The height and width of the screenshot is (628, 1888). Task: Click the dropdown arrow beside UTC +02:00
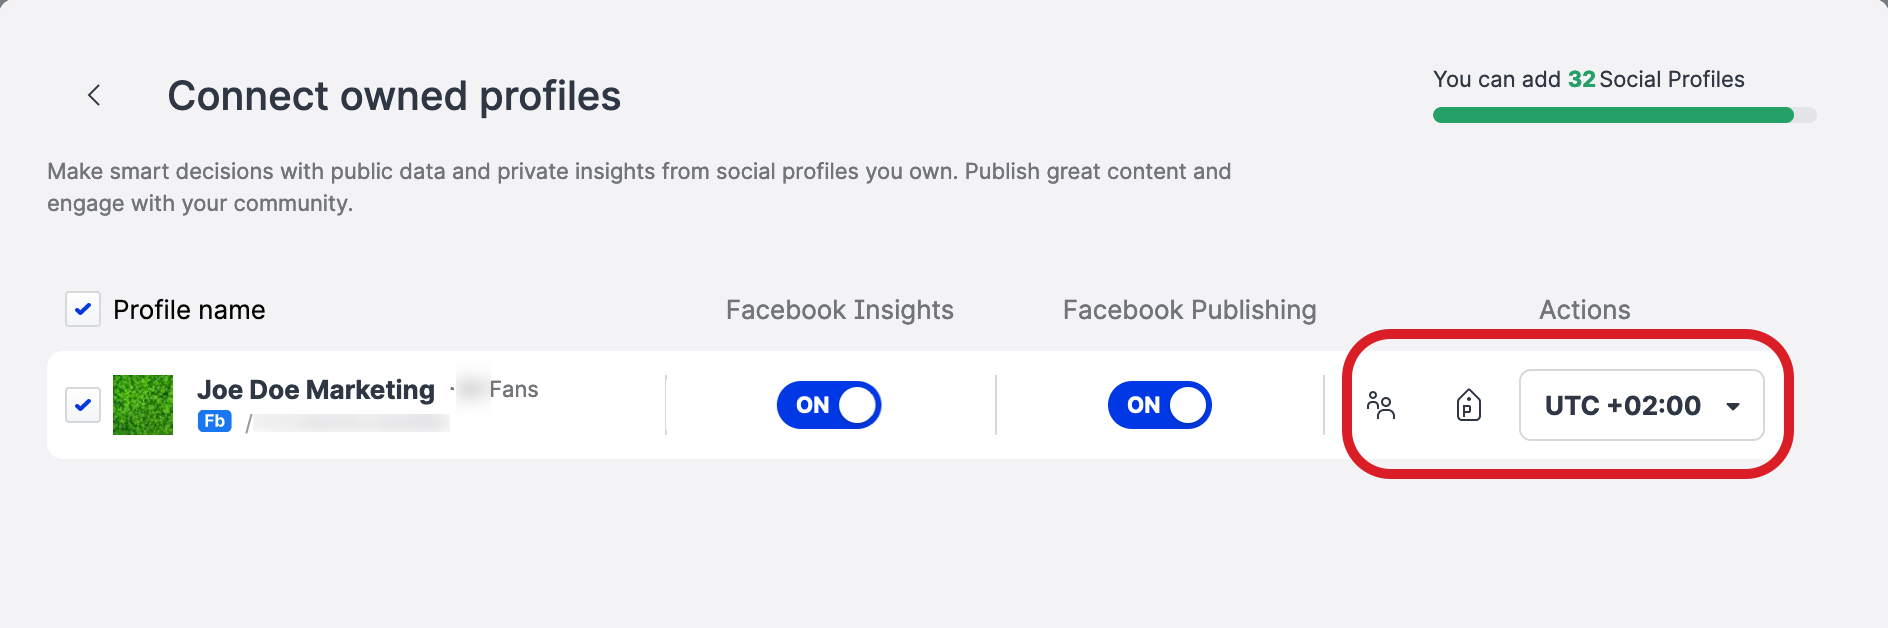1733,405
